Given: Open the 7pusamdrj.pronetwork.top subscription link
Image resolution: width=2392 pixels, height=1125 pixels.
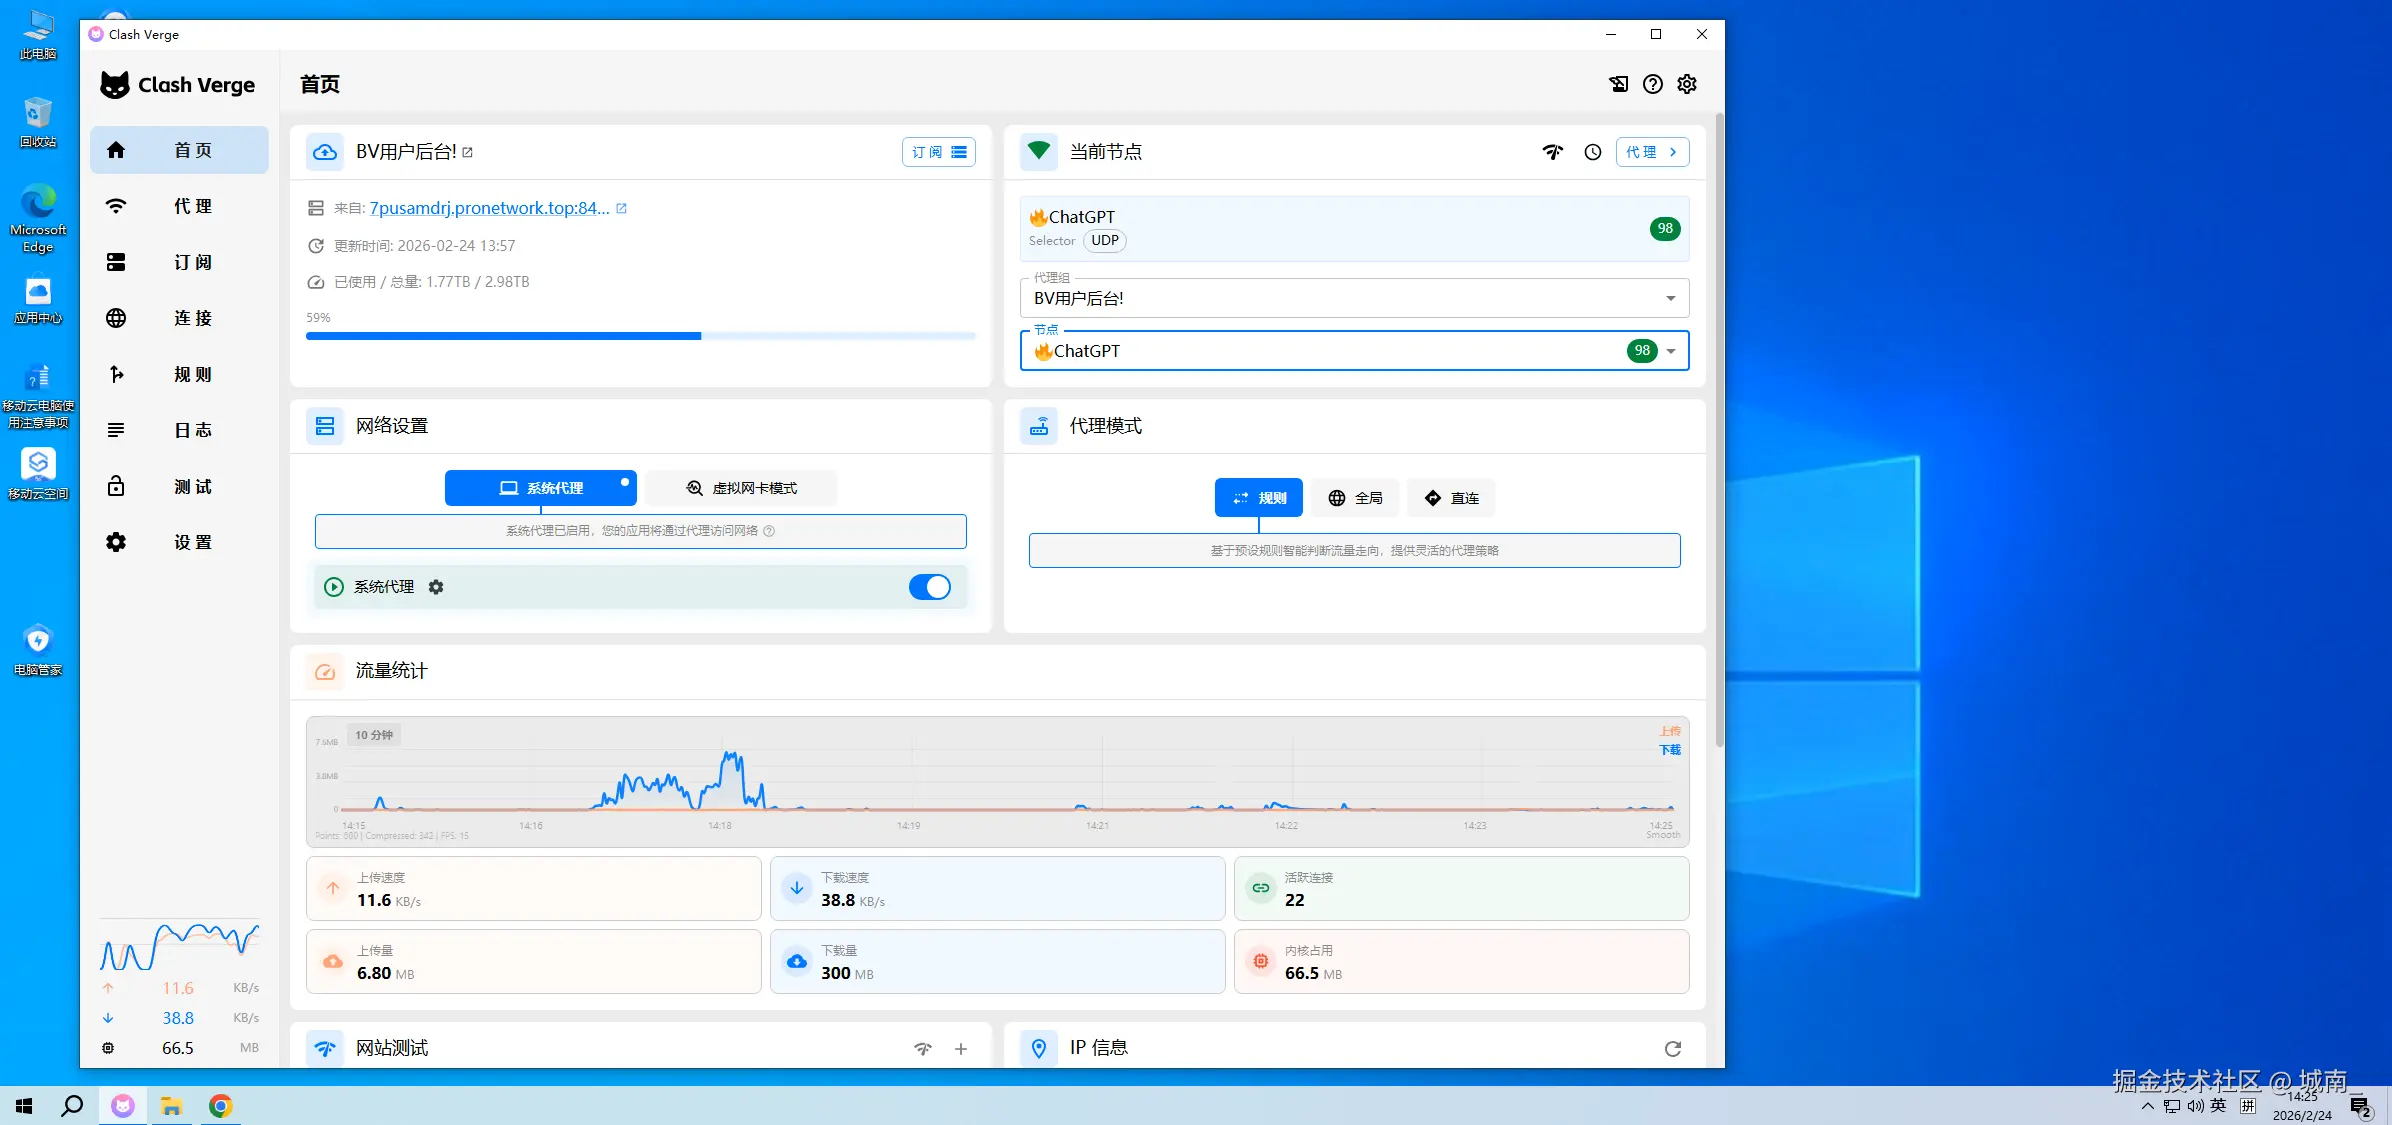Looking at the screenshot, I should 489,208.
